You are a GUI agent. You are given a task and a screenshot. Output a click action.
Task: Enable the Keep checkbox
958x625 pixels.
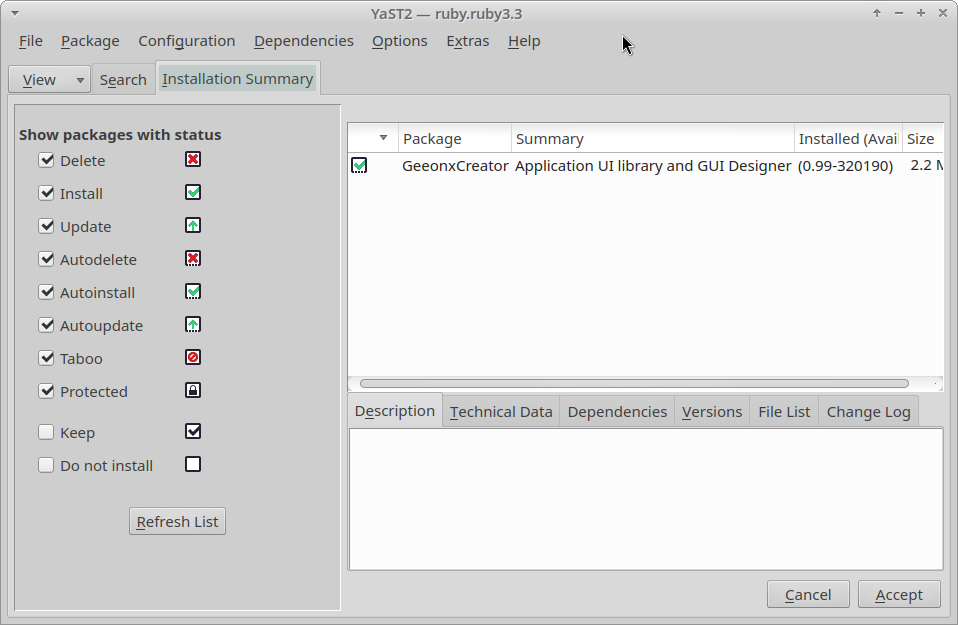pyautogui.click(x=46, y=433)
